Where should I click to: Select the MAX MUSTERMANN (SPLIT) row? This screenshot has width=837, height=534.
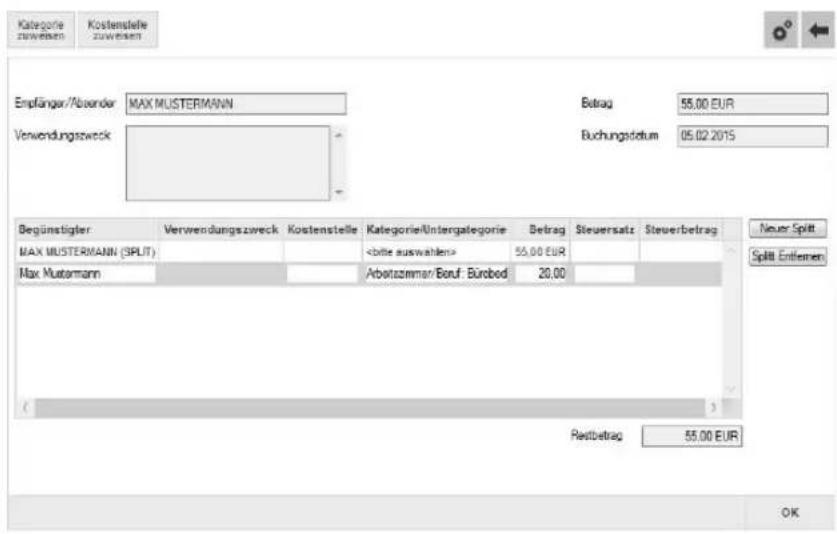[x=369, y=252]
